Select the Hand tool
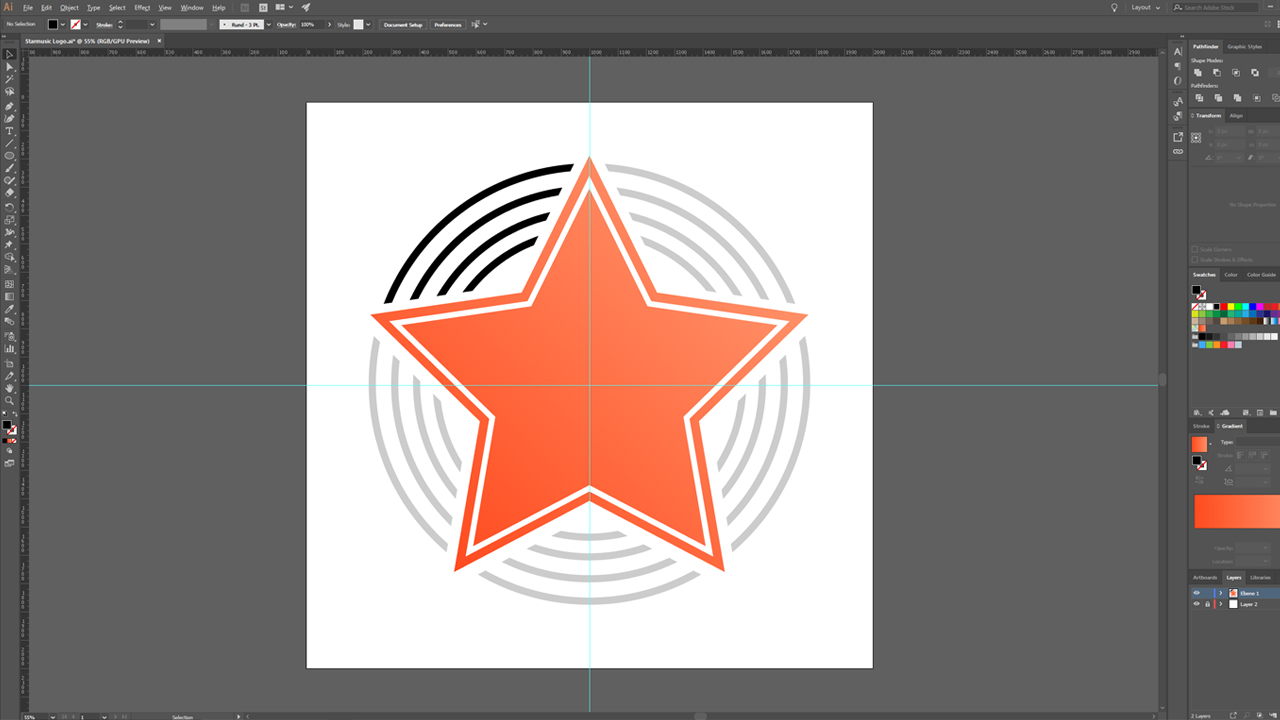This screenshot has height=720, width=1280. (x=9, y=387)
